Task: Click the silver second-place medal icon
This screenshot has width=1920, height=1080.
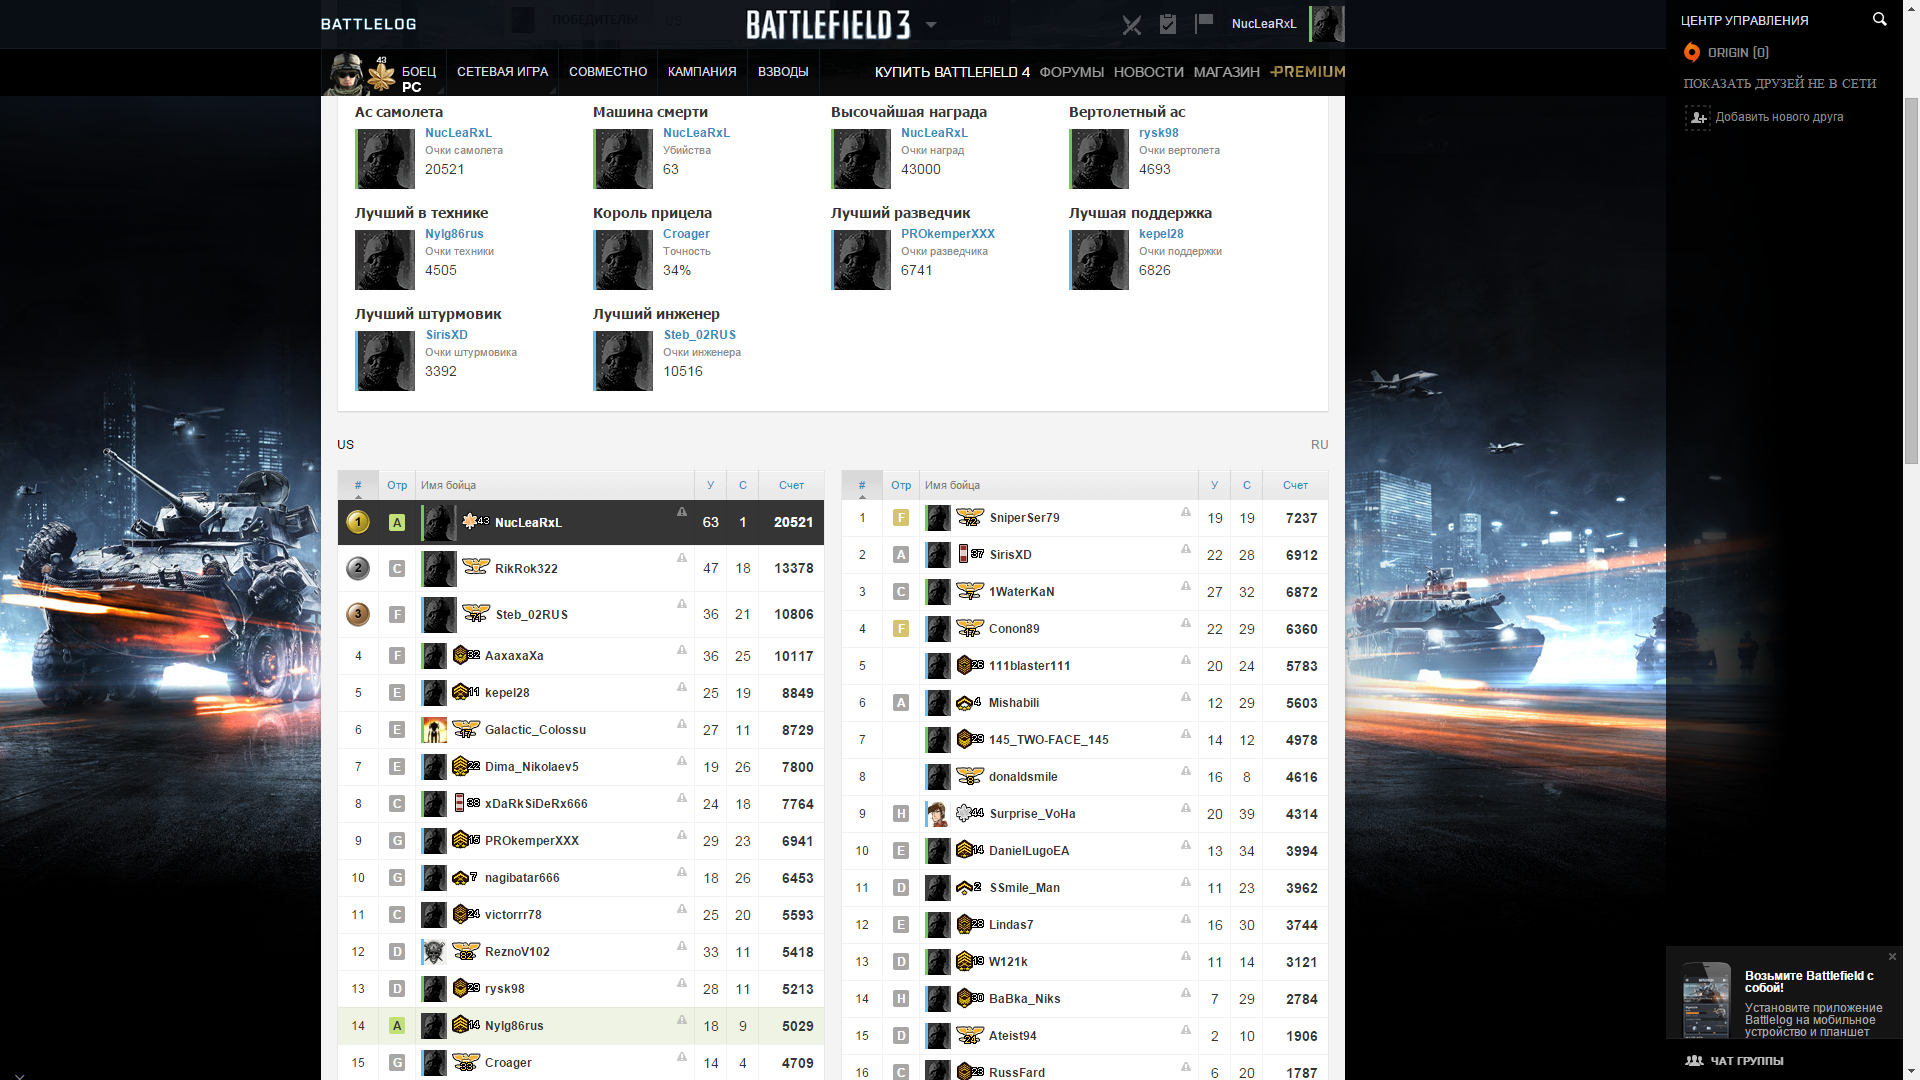Action: (x=358, y=568)
